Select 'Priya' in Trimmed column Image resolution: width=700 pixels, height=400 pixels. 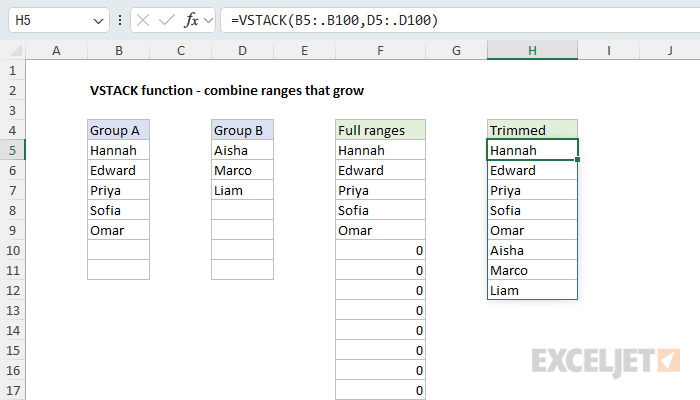click(x=532, y=191)
